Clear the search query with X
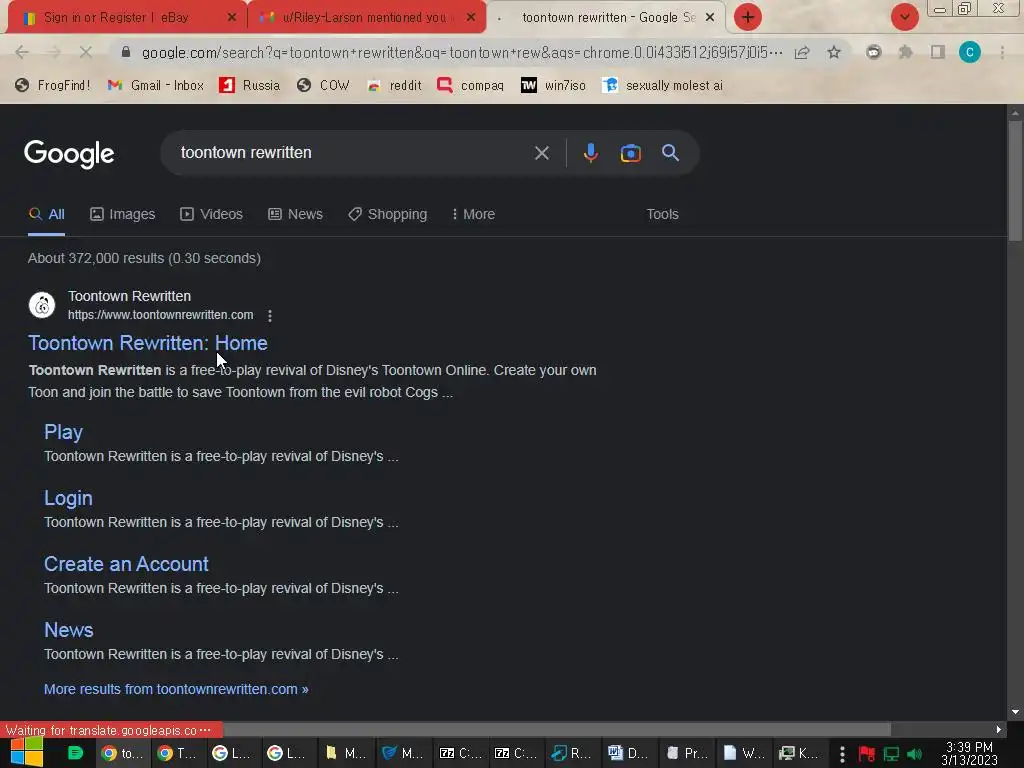This screenshot has width=1024, height=768. [x=541, y=153]
